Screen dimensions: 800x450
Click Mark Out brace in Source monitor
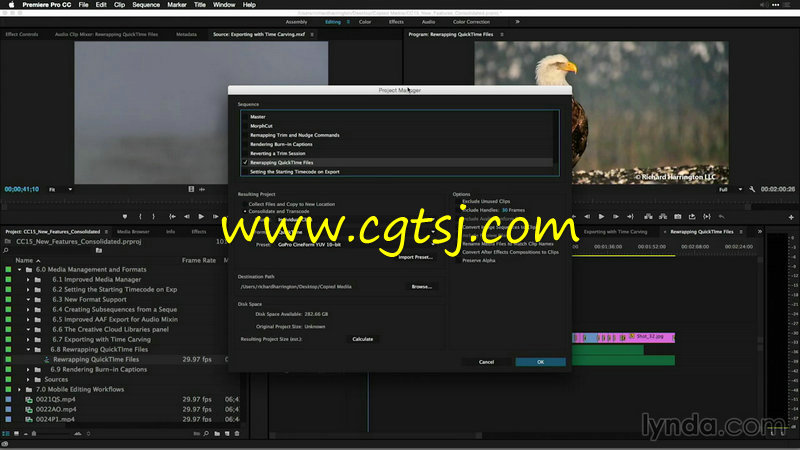pos(154,217)
